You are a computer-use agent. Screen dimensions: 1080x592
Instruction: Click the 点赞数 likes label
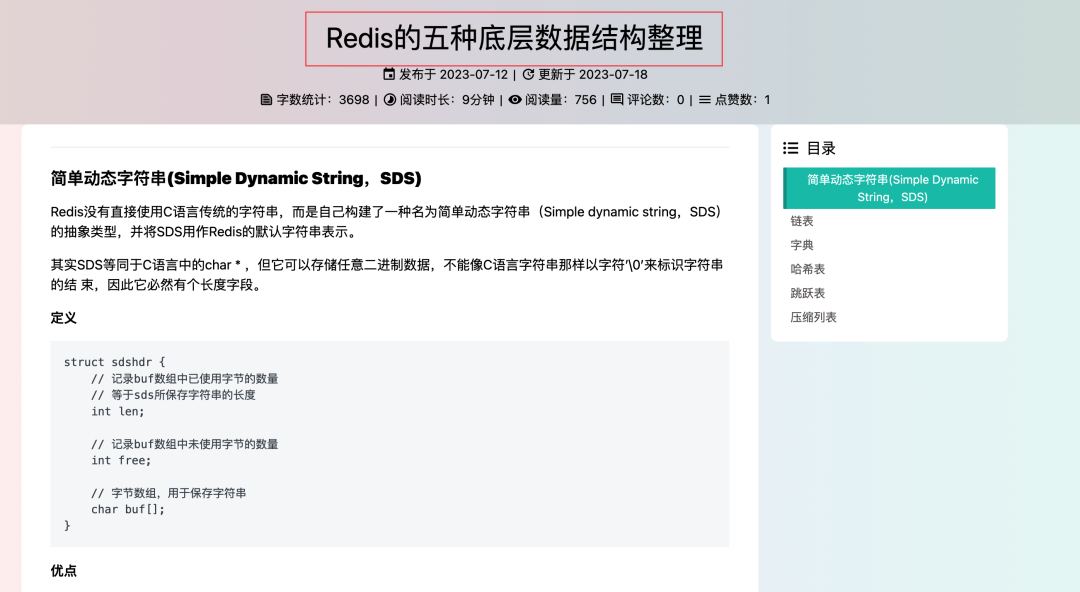point(735,100)
